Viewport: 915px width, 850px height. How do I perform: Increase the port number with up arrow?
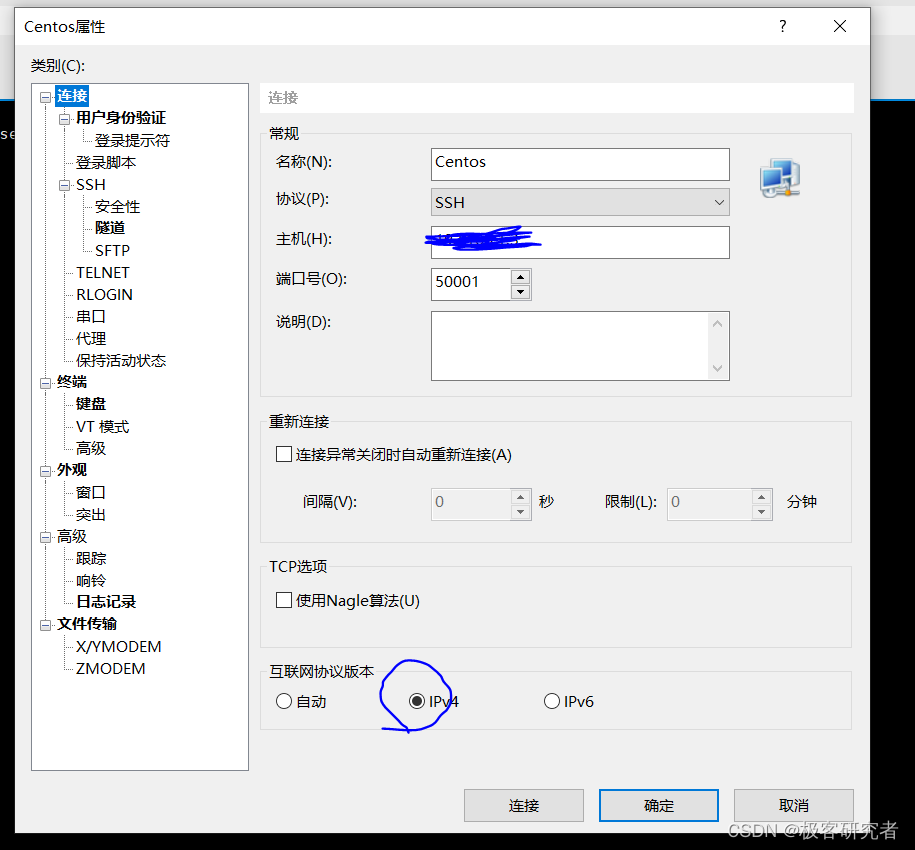520,277
